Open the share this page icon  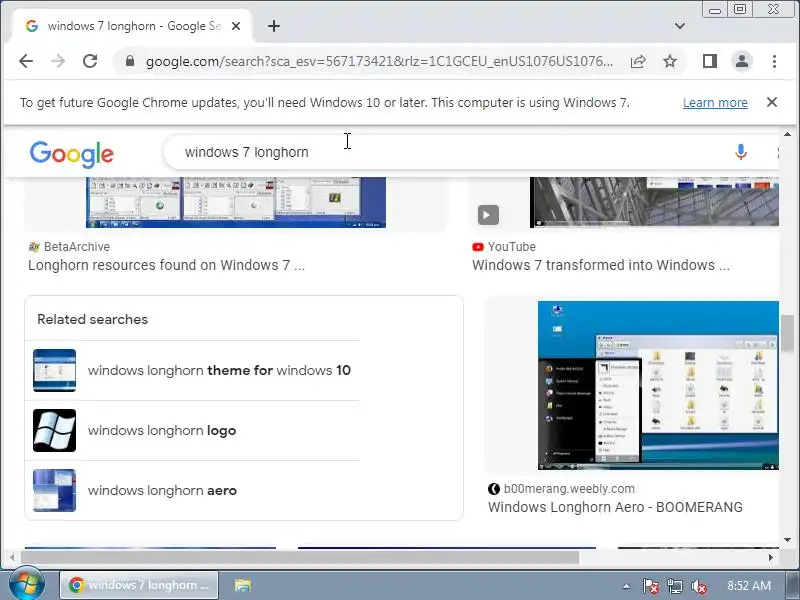coord(638,62)
